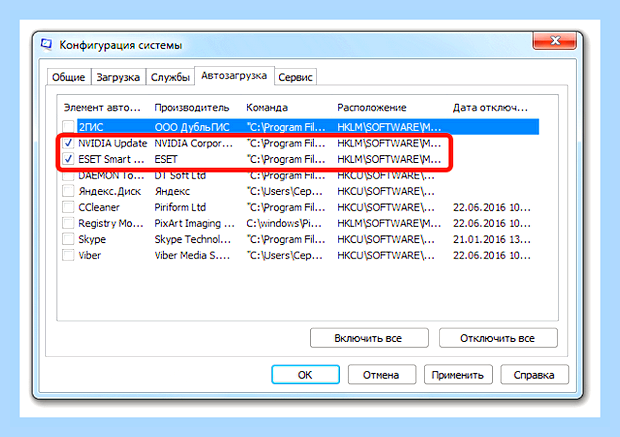
Task: Tick the Яндекс.Диск startup checkbox
Action: point(68,191)
